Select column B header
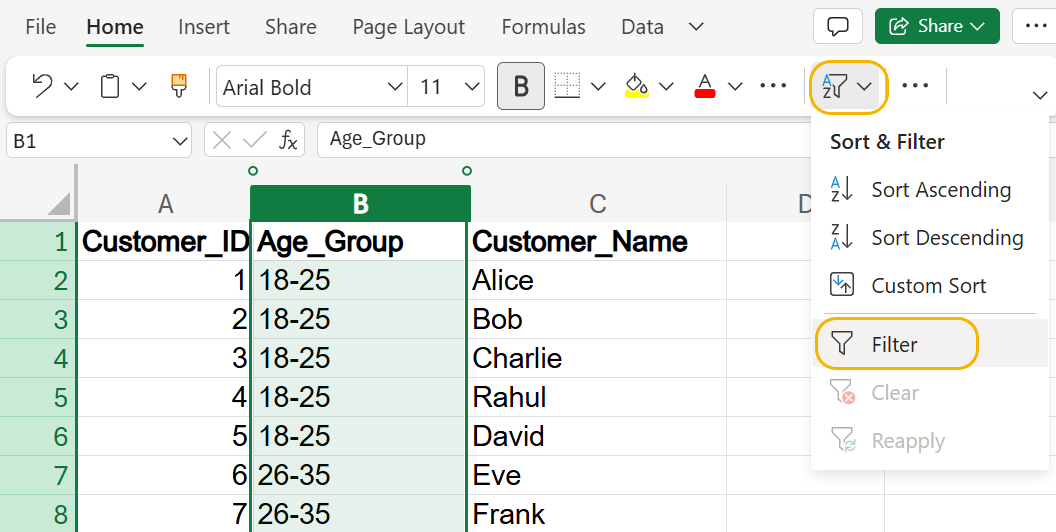 click(360, 204)
